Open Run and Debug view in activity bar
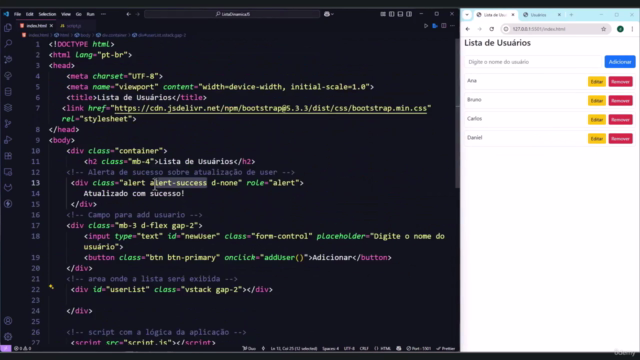 point(8,140)
